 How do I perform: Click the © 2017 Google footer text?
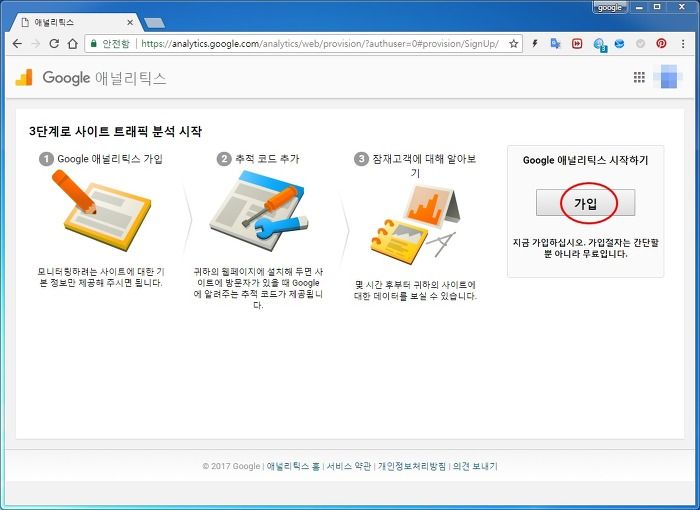(231, 466)
